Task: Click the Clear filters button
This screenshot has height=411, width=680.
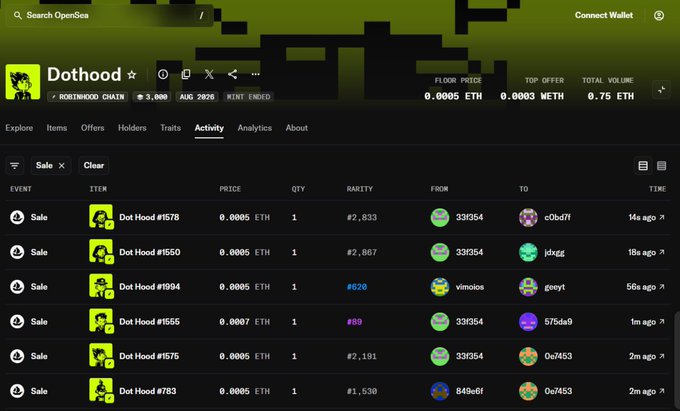Action: click(94, 166)
